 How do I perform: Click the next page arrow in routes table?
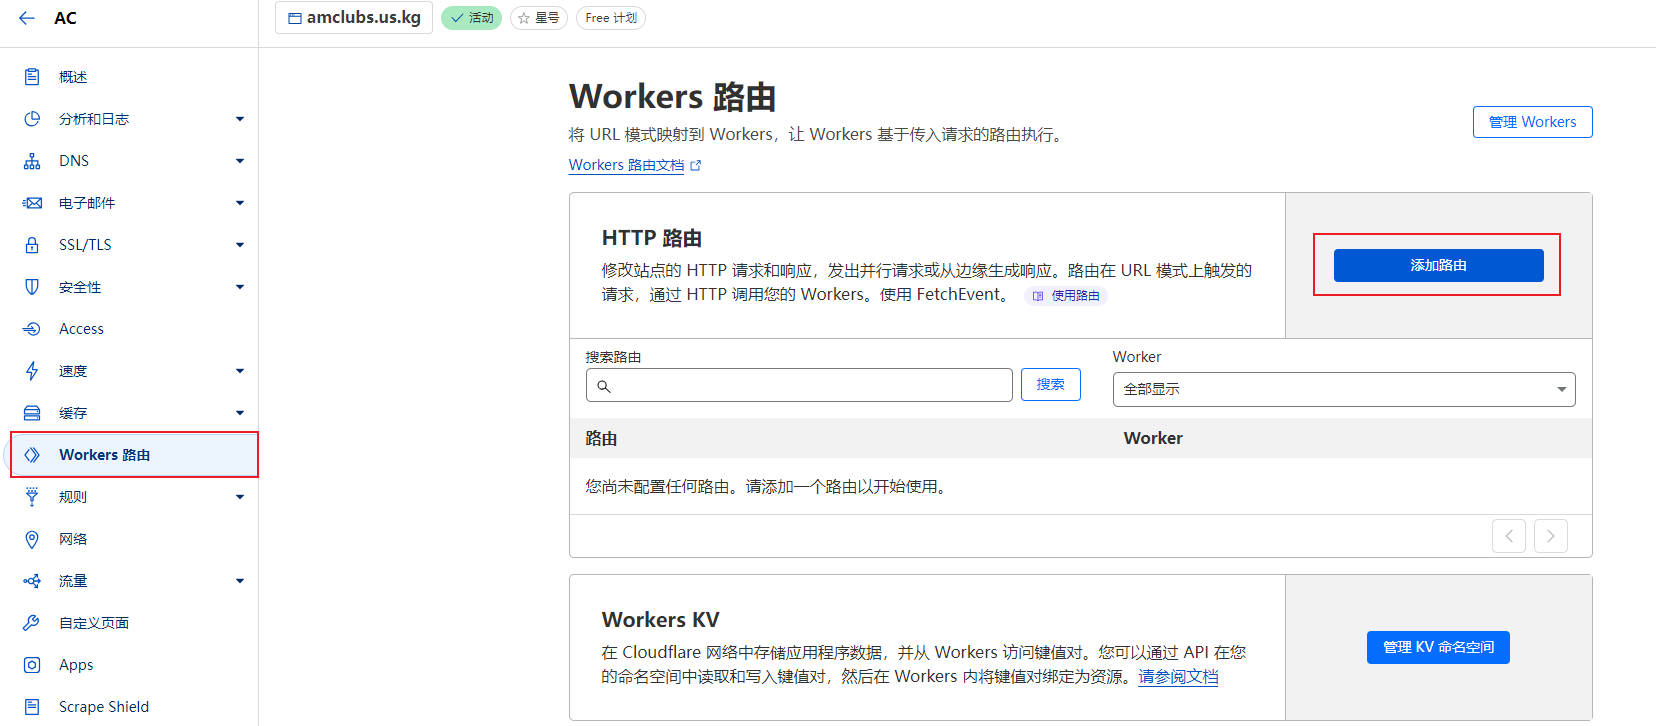tap(1550, 536)
